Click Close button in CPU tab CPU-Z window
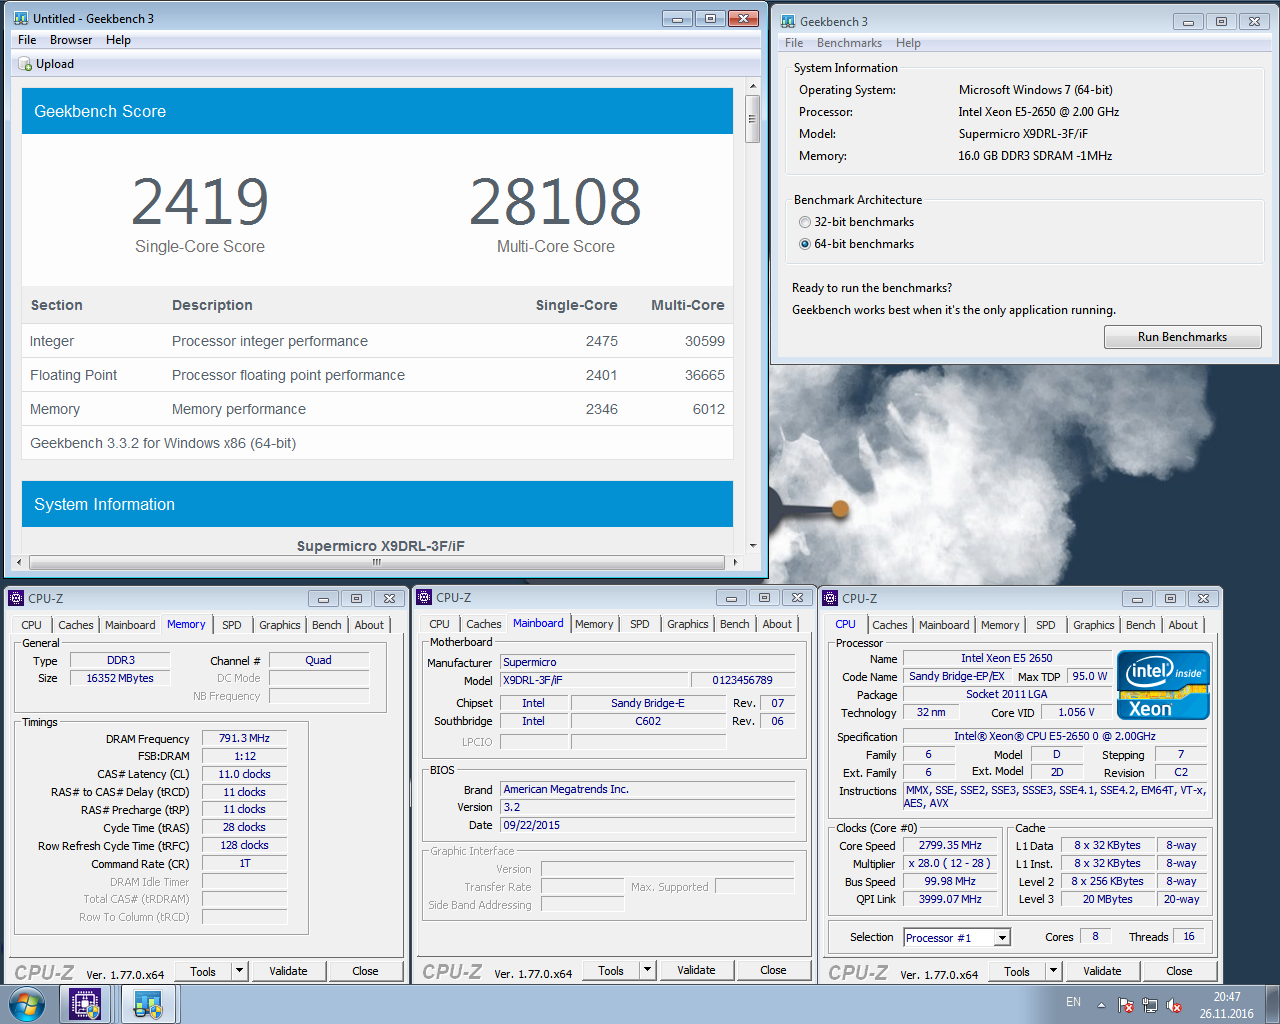The width and height of the screenshot is (1280, 1024). (1179, 971)
